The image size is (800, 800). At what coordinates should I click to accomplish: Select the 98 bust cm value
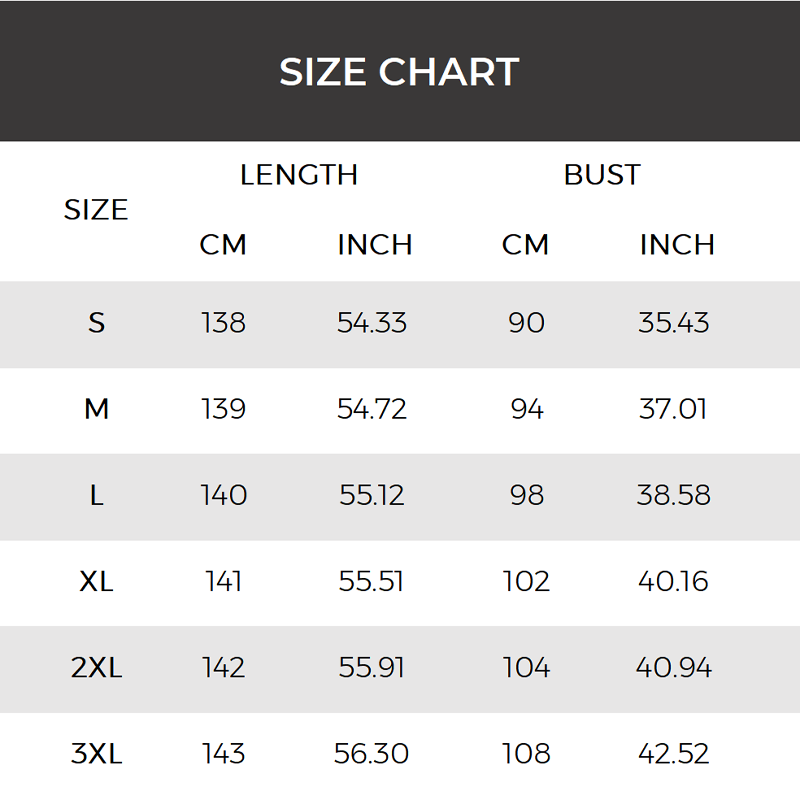click(526, 495)
